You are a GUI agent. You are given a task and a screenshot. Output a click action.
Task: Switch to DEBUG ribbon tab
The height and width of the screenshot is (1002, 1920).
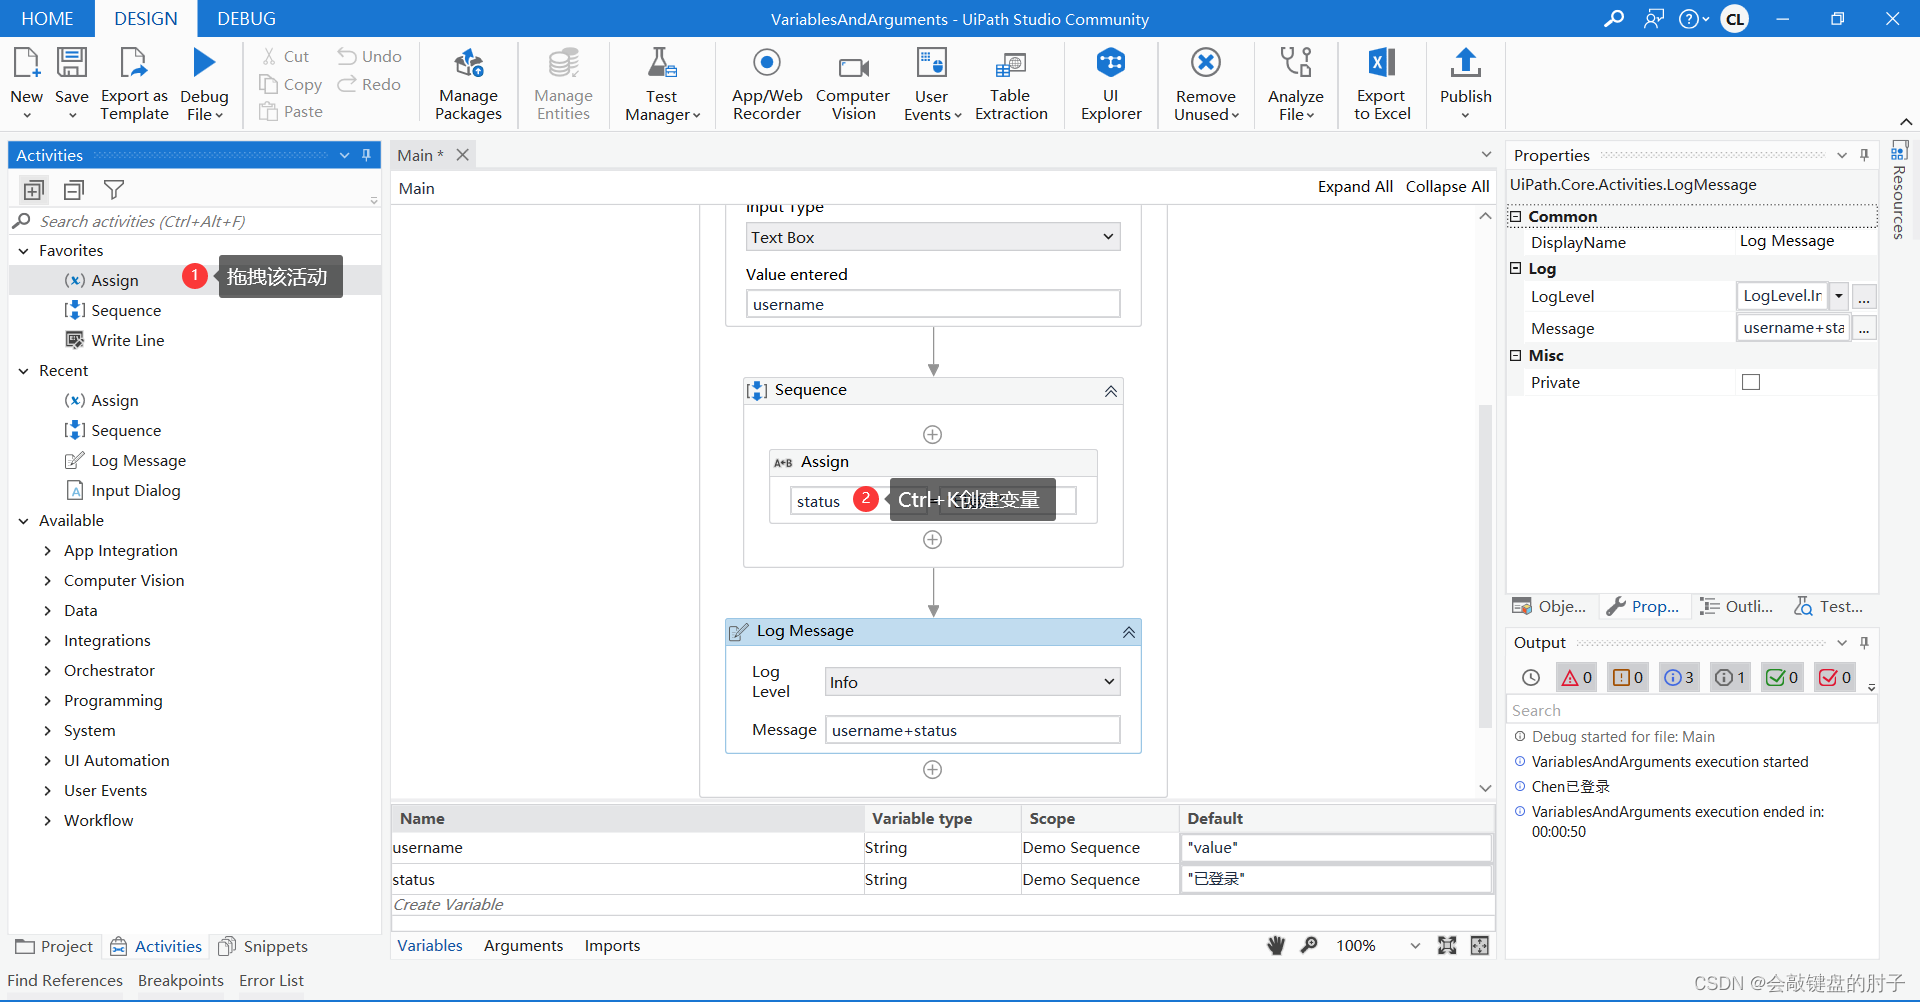246,19
